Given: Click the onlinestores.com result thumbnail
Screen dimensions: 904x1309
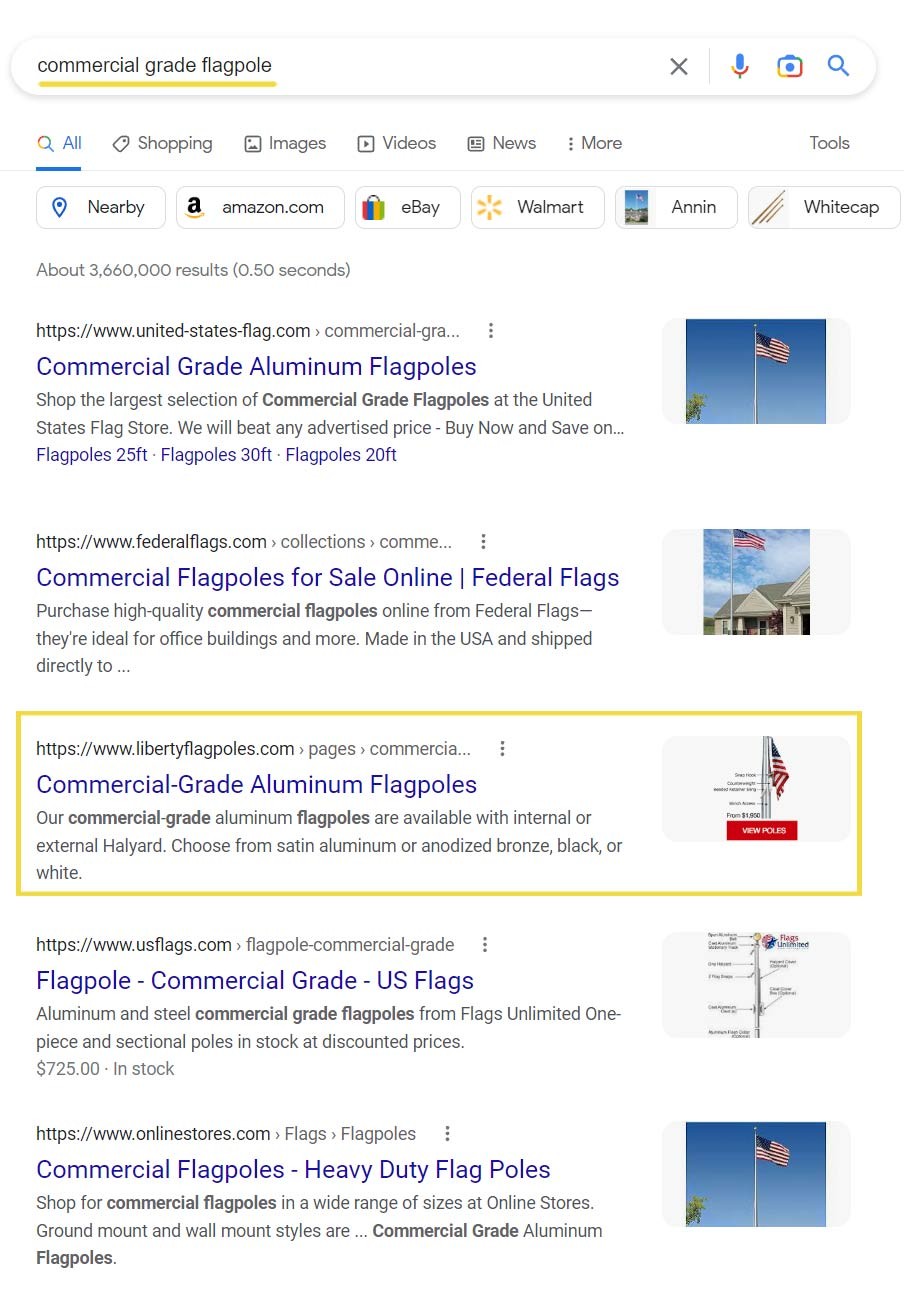Looking at the screenshot, I should 756,1174.
